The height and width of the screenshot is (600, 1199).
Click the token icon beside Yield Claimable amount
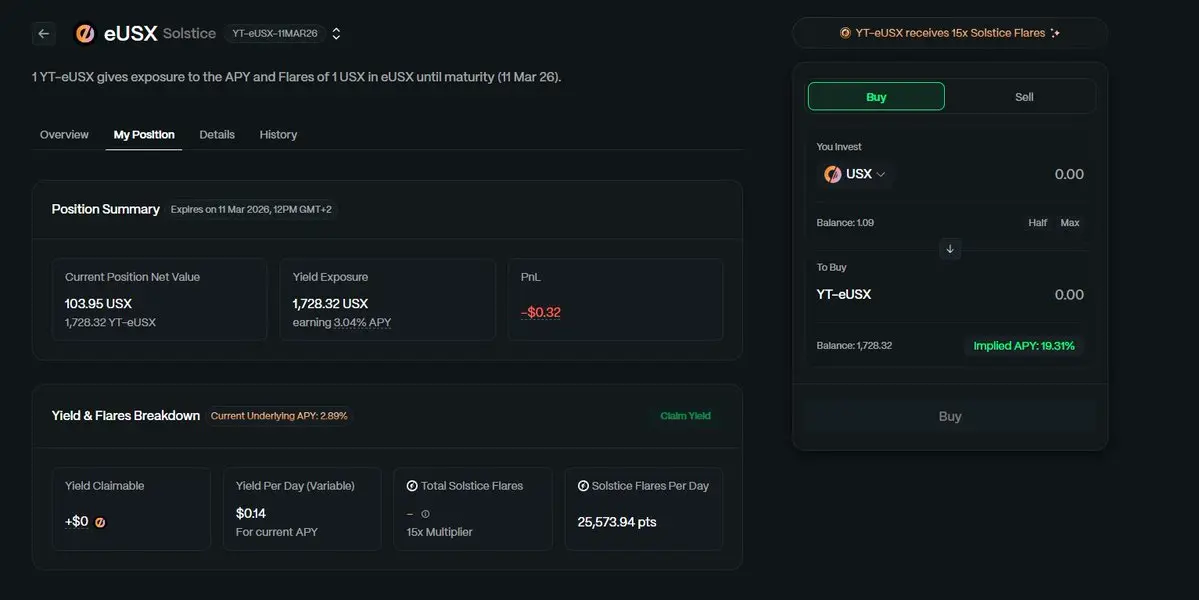pos(100,522)
